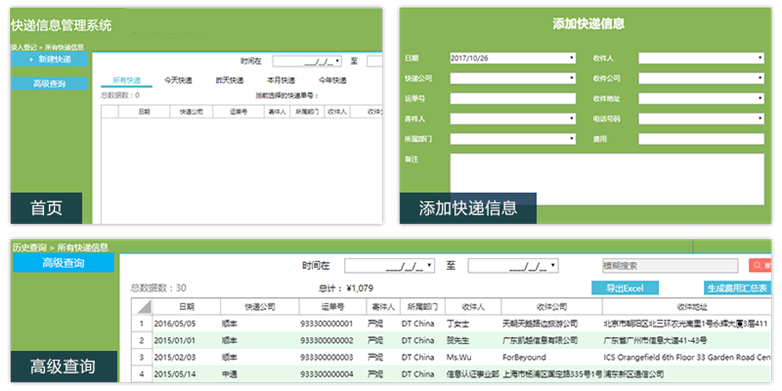Expand the 电话号码 dropdown in the add form

[x=760, y=119]
